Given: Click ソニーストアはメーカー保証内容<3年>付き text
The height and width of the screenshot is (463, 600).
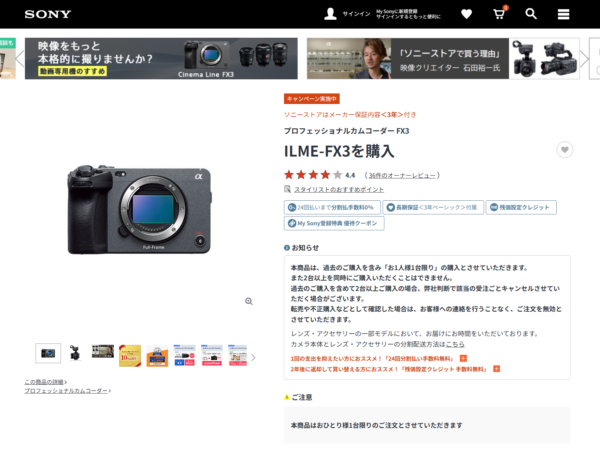Looking at the screenshot, I should (350, 115).
